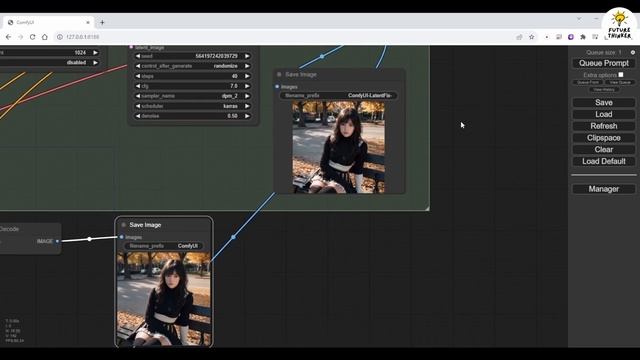Increase denoise with the right arrow

click(247, 116)
